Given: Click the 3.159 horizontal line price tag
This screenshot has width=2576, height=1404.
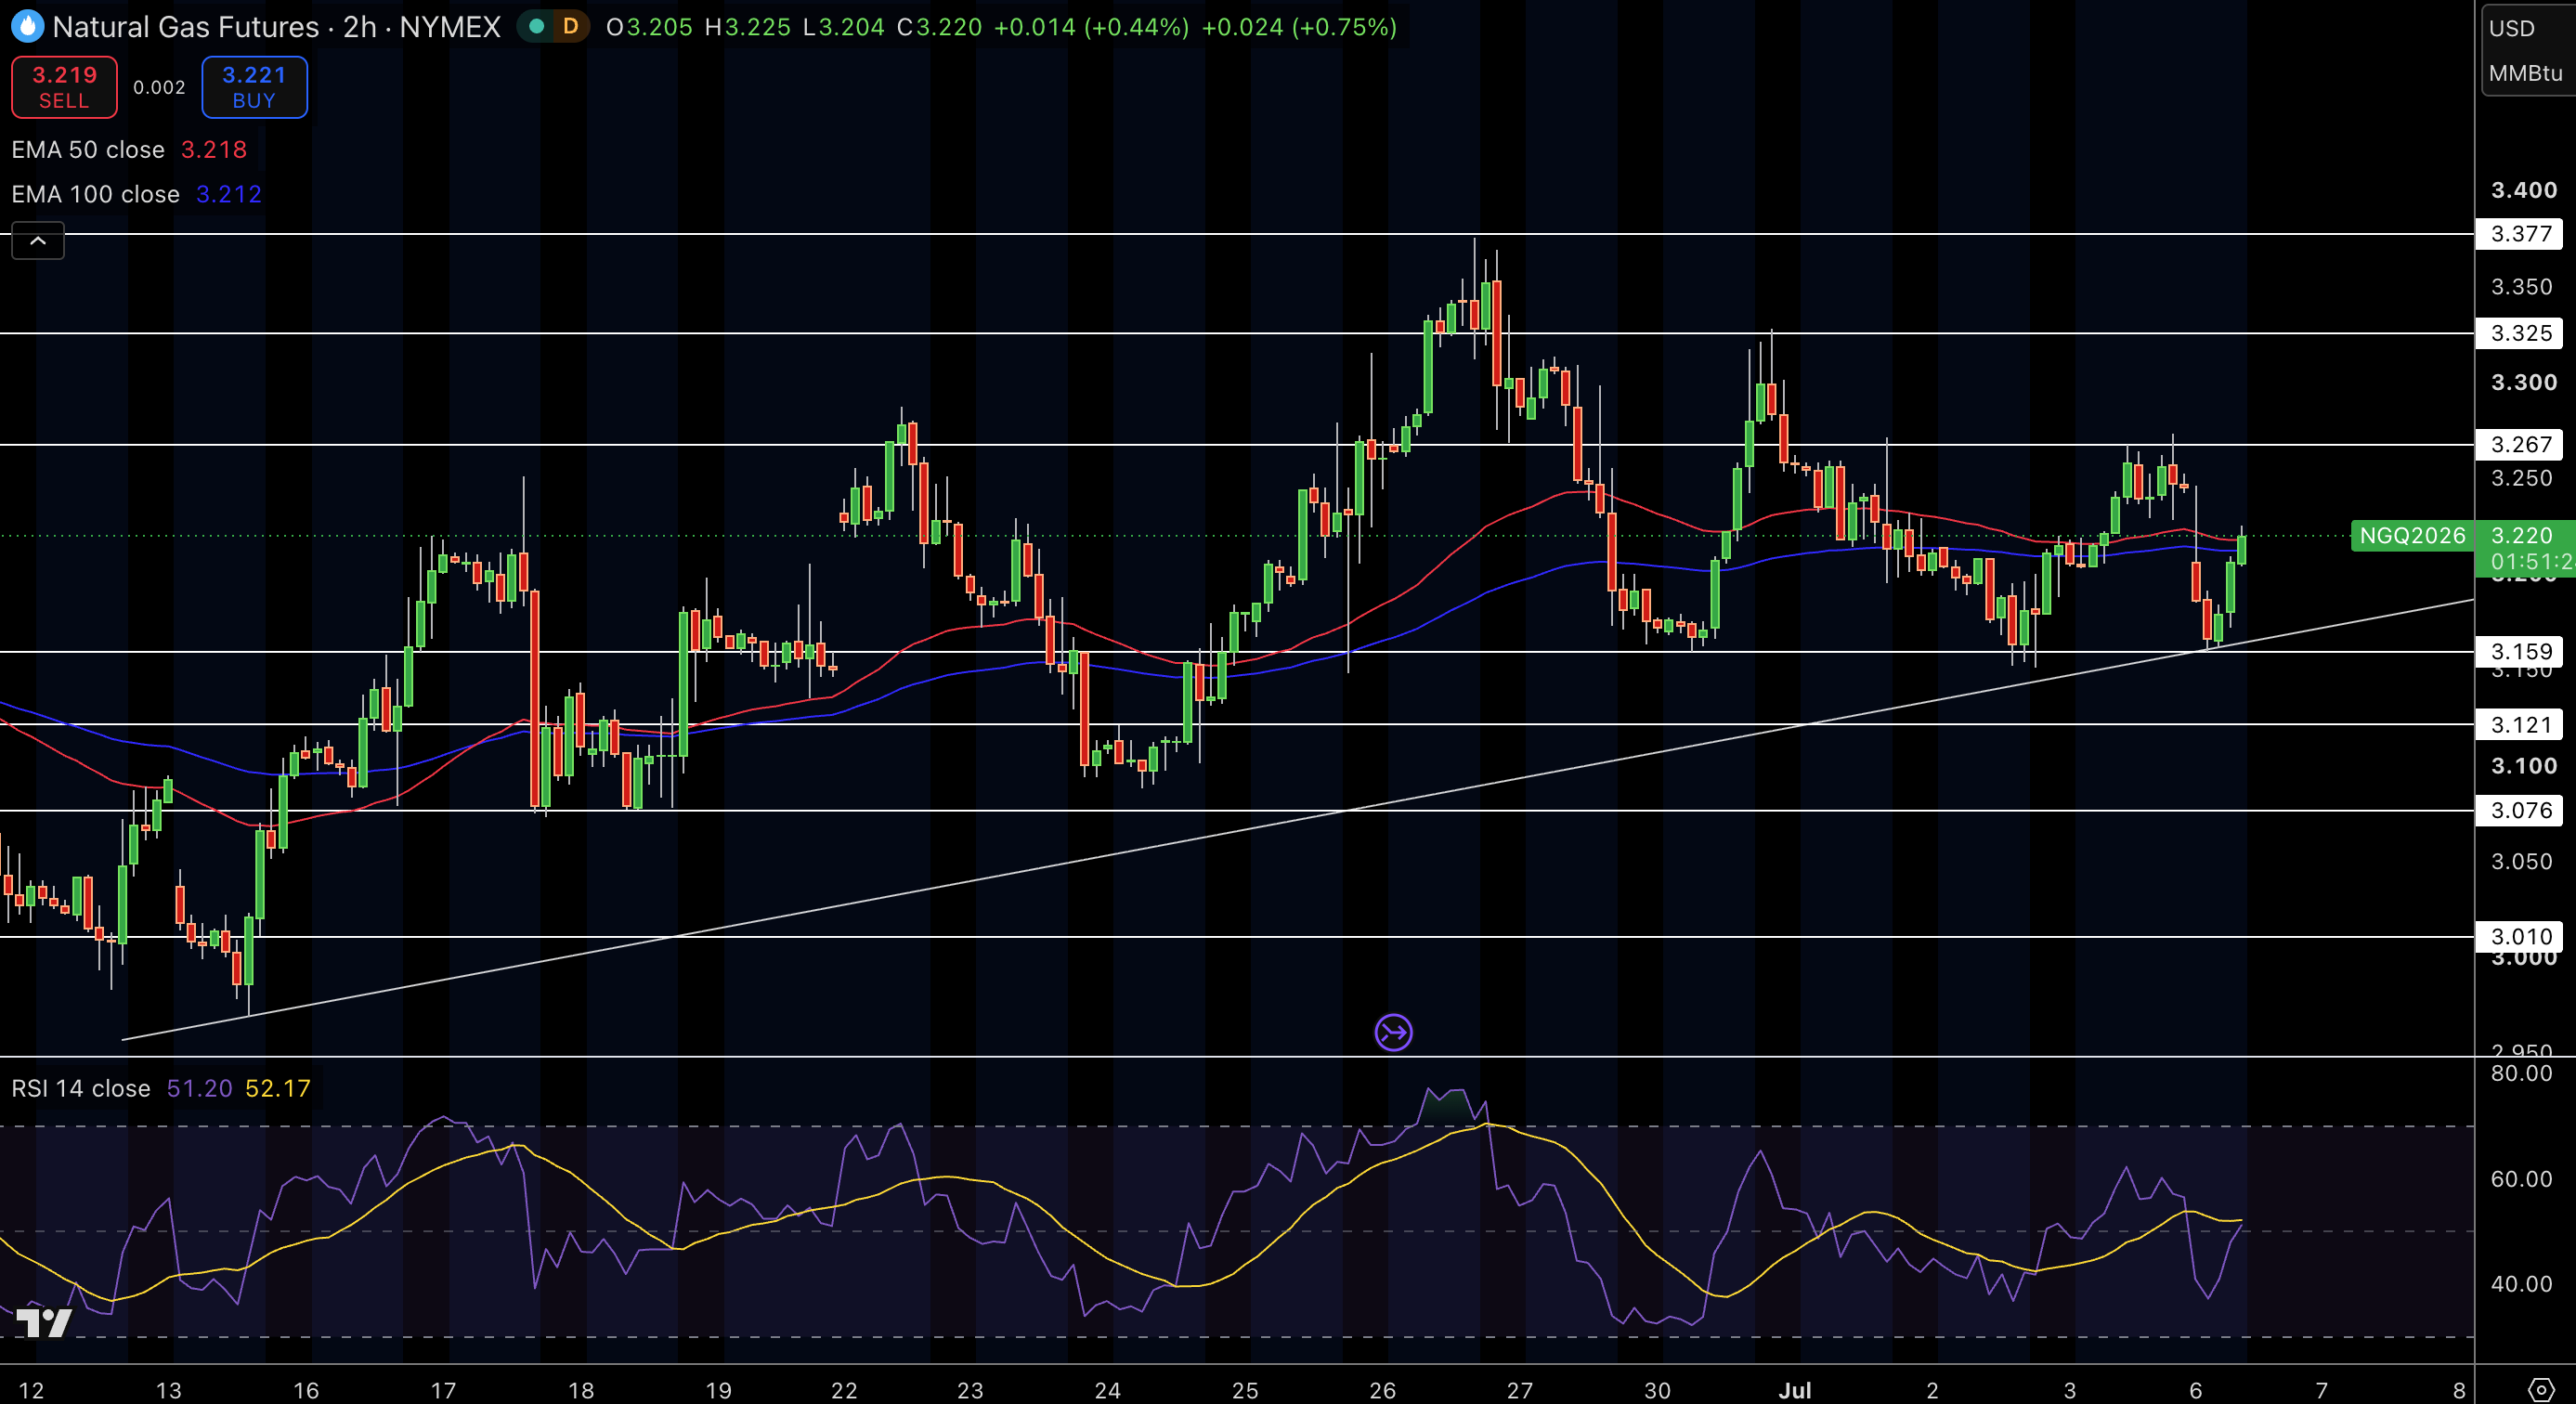Looking at the screenshot, I should pyautogui.click(x=2520, y=652).
